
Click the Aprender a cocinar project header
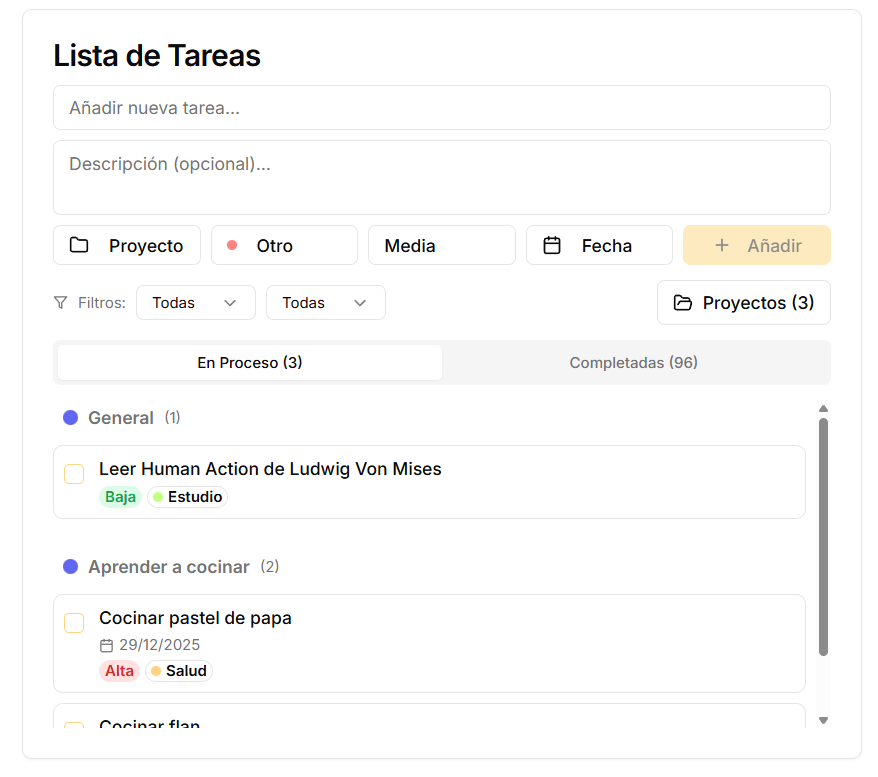click(168, 566)
